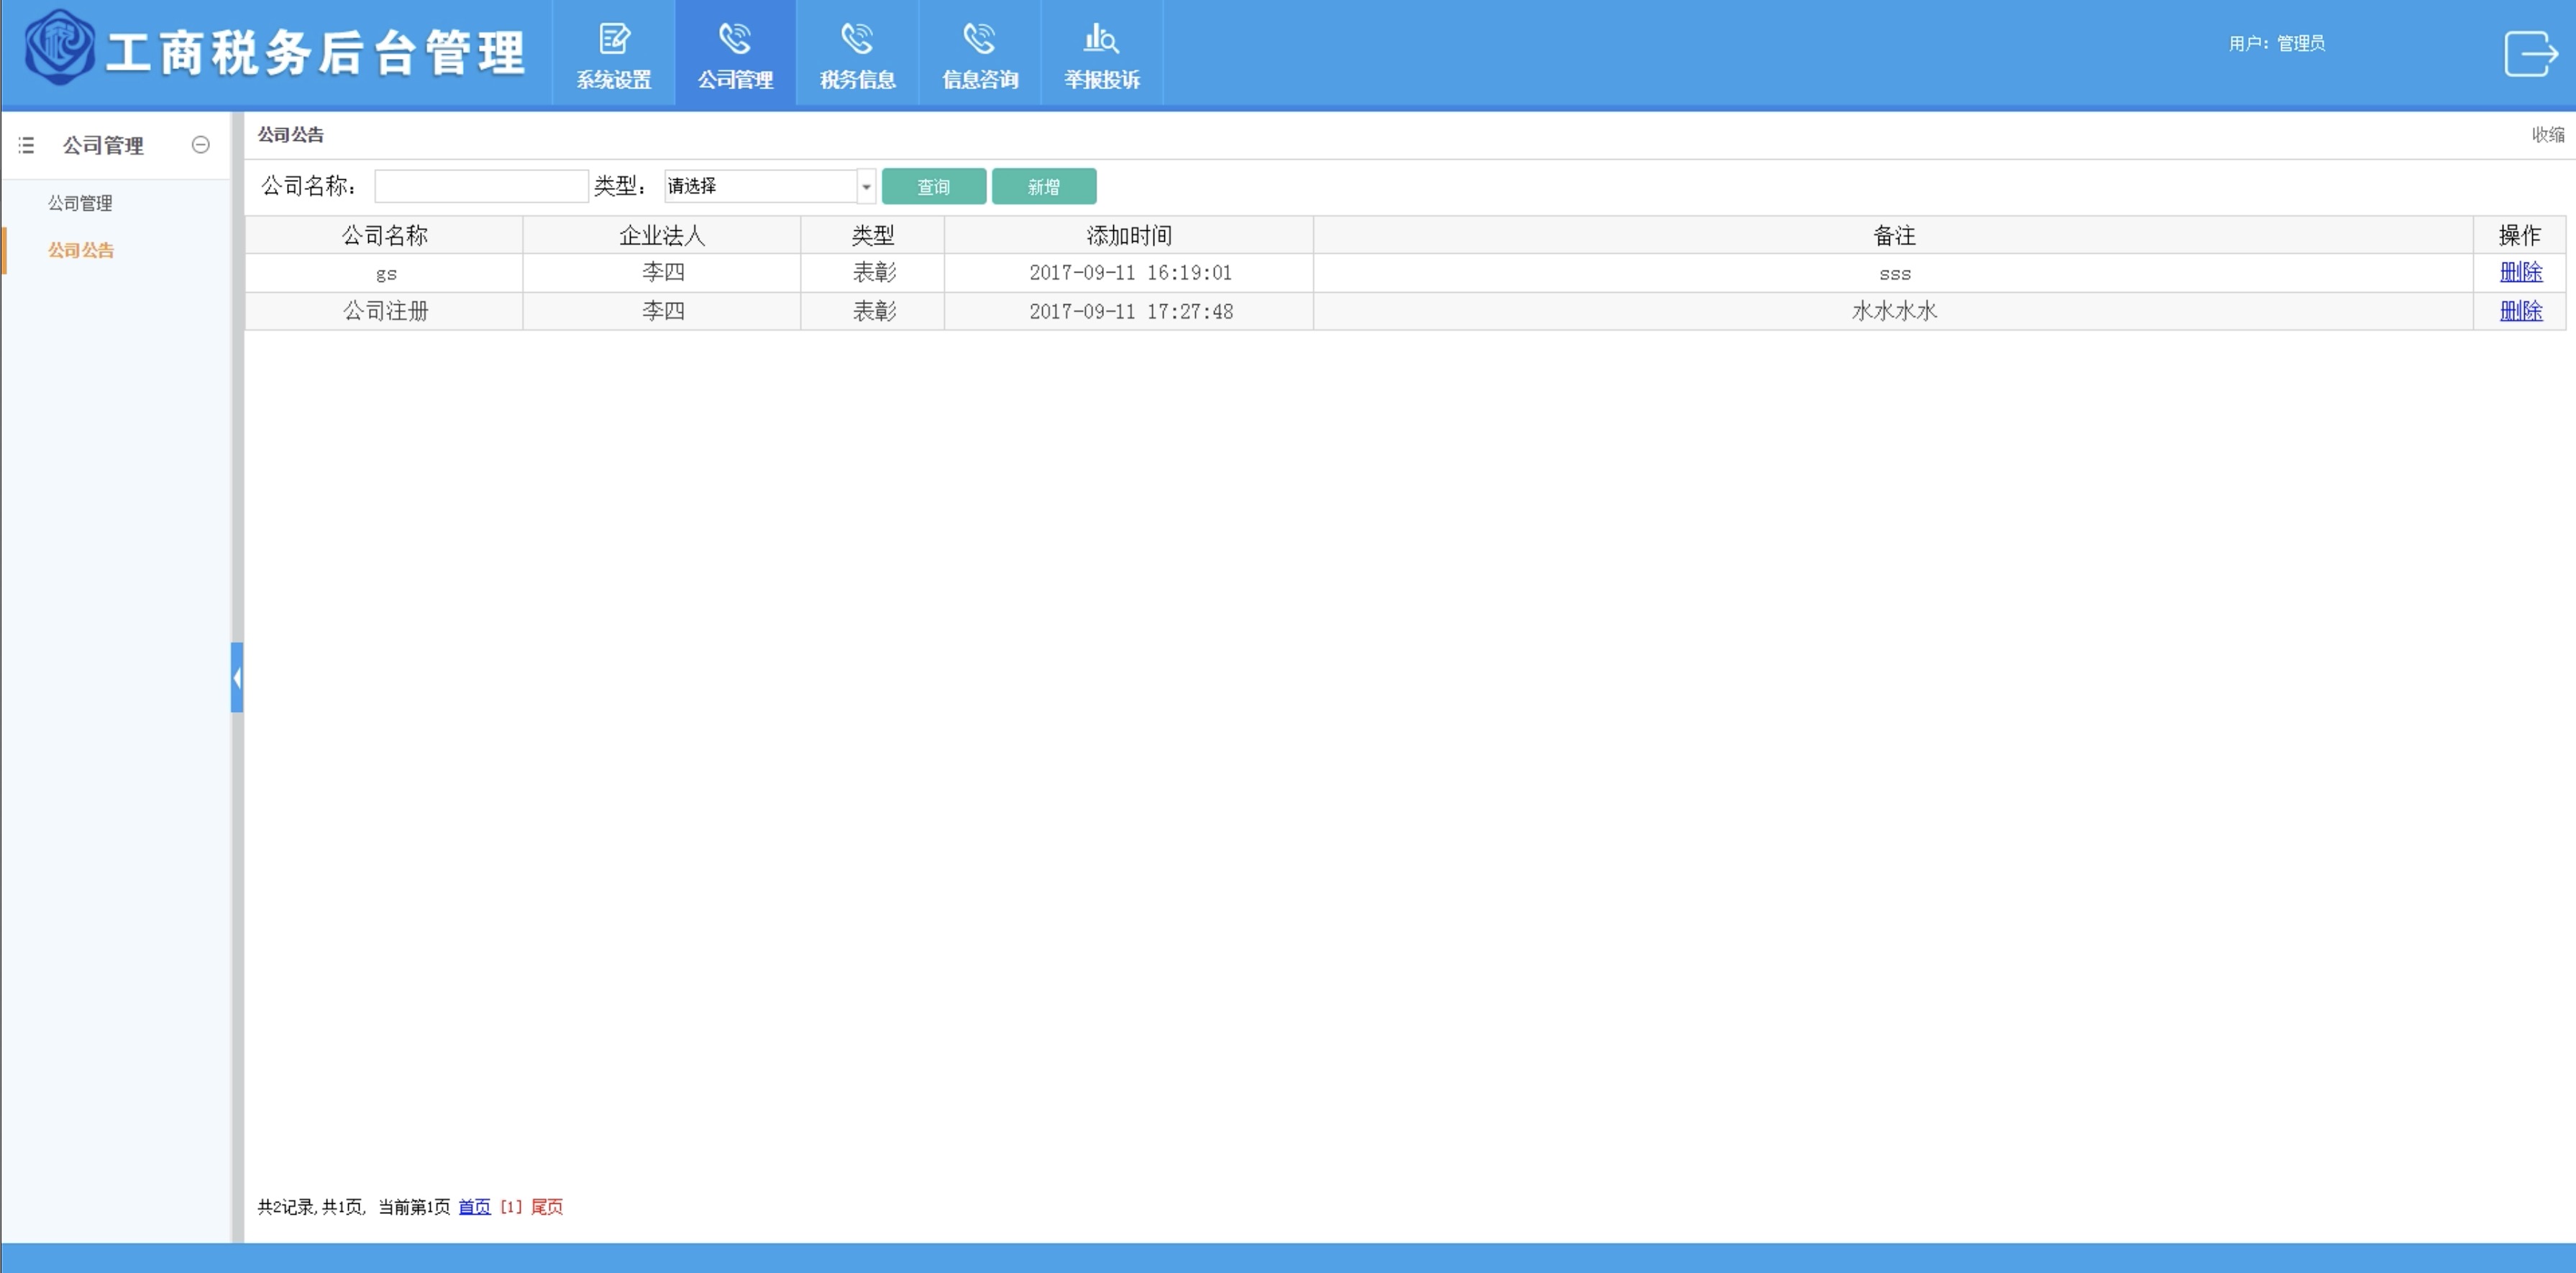Delete the 公司注册 row
Screen dimensions: 2576x1273
pyautogui.click(x=2519, y=311)
